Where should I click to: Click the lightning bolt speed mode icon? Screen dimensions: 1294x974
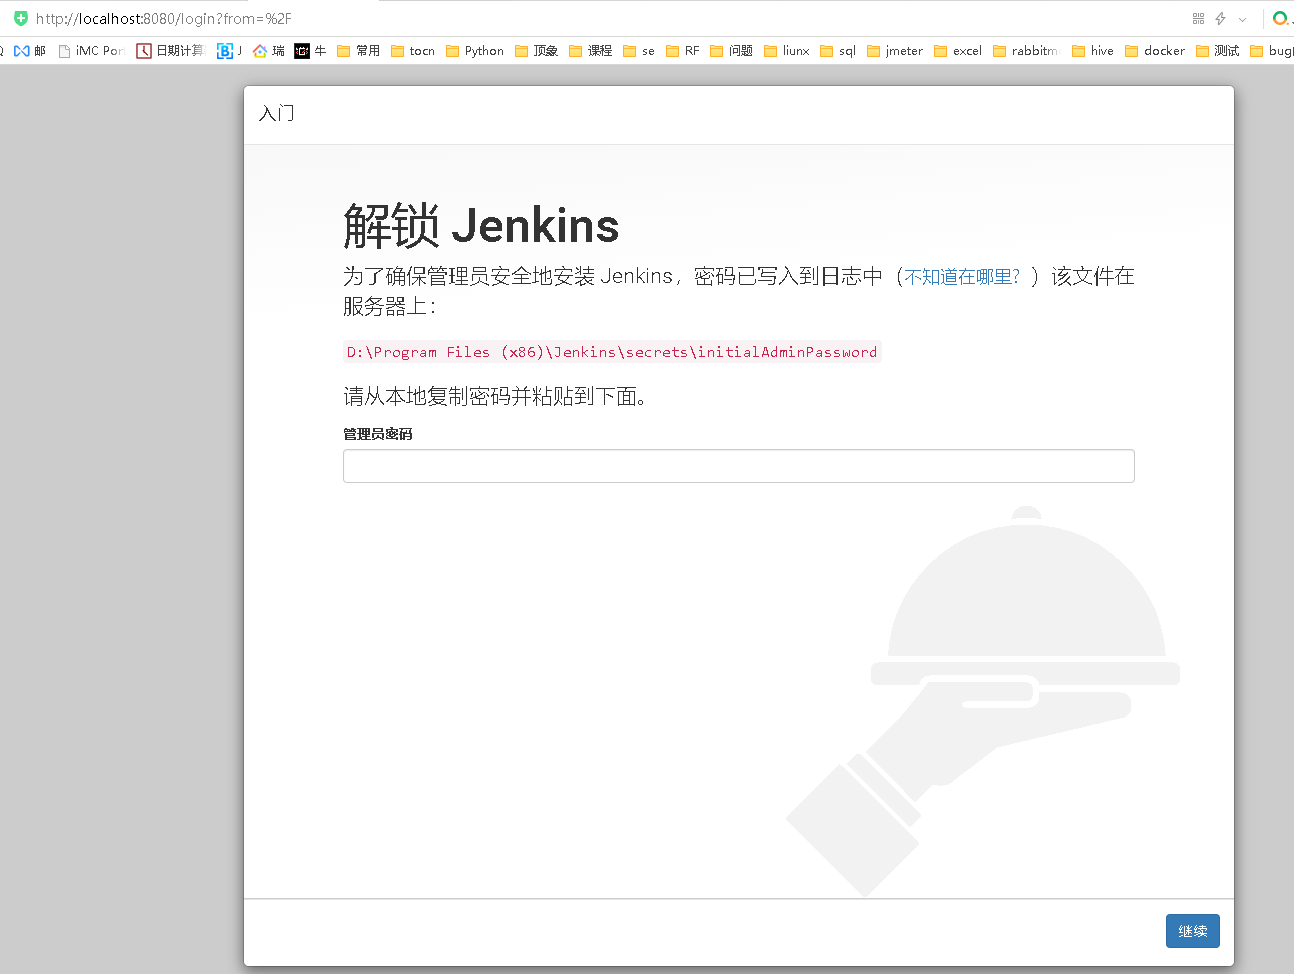click(x=1220, y=19)
